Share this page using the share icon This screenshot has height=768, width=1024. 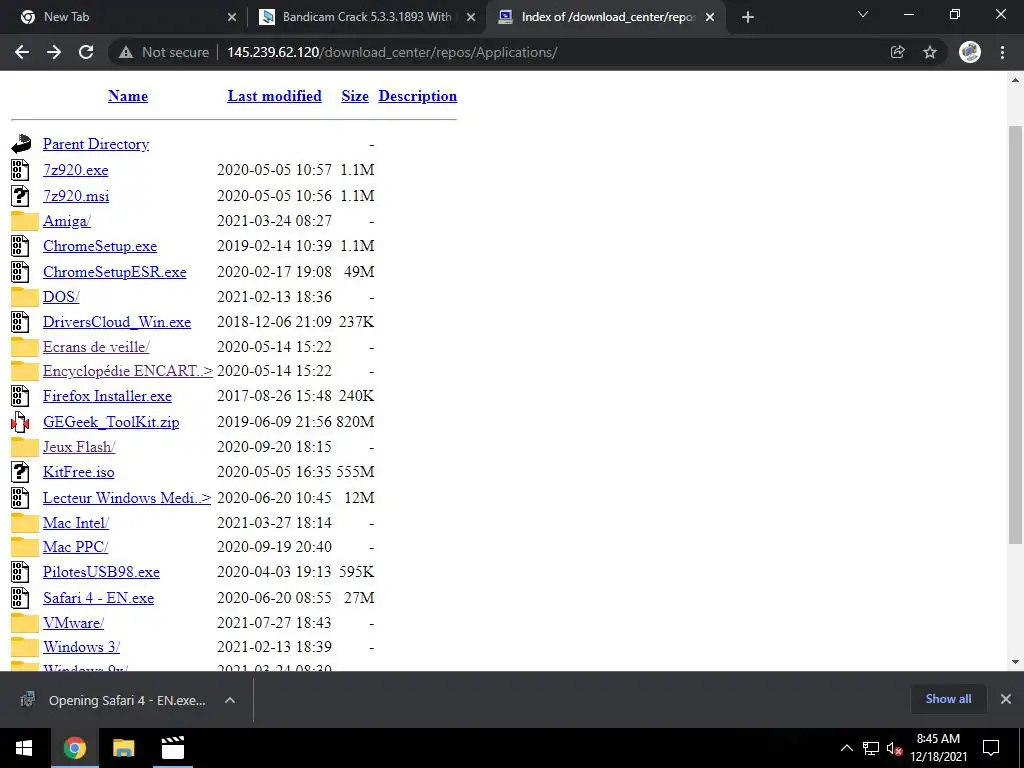point(898,52)
